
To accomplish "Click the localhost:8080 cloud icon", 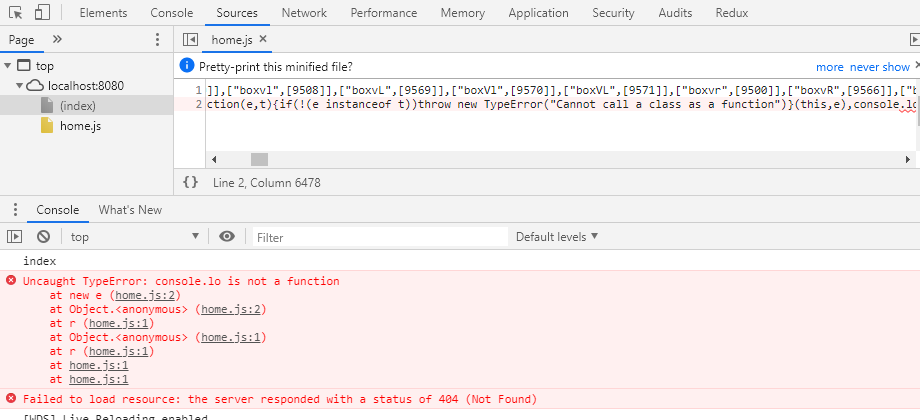I will (x=36, y=86).
